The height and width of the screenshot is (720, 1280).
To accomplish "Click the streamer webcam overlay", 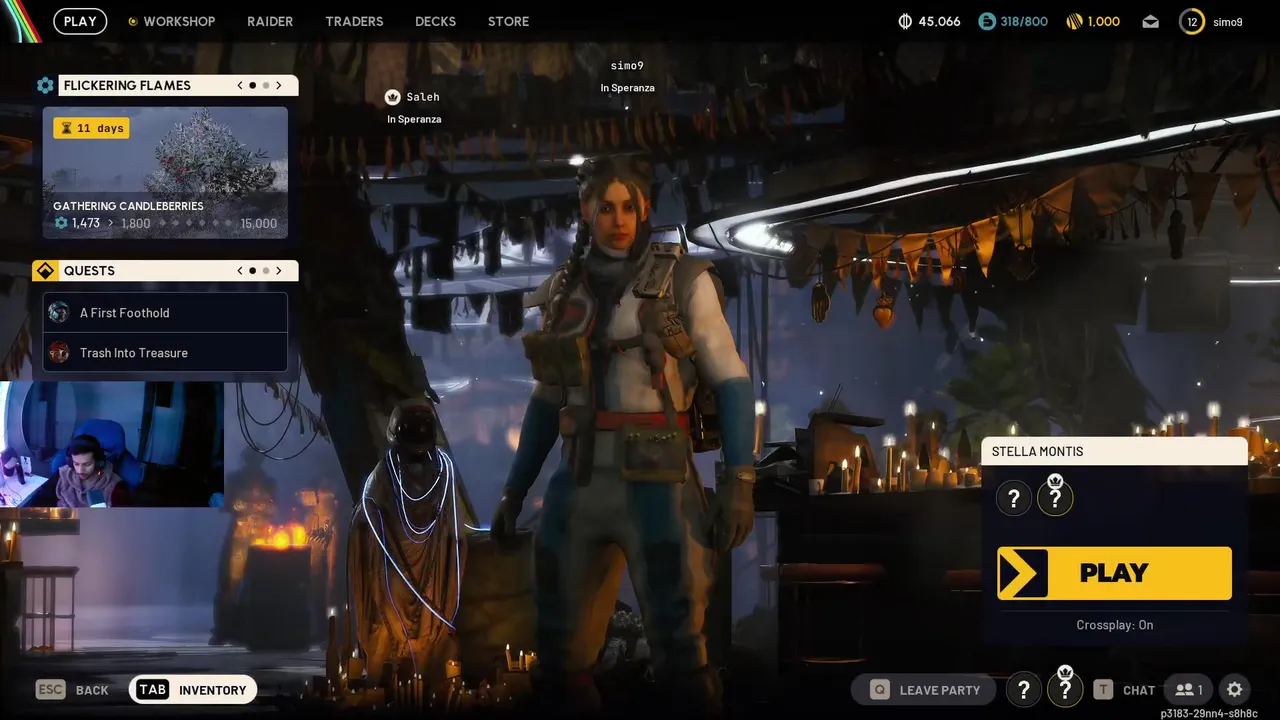I will pyautogui.click(x=112, y=443).
